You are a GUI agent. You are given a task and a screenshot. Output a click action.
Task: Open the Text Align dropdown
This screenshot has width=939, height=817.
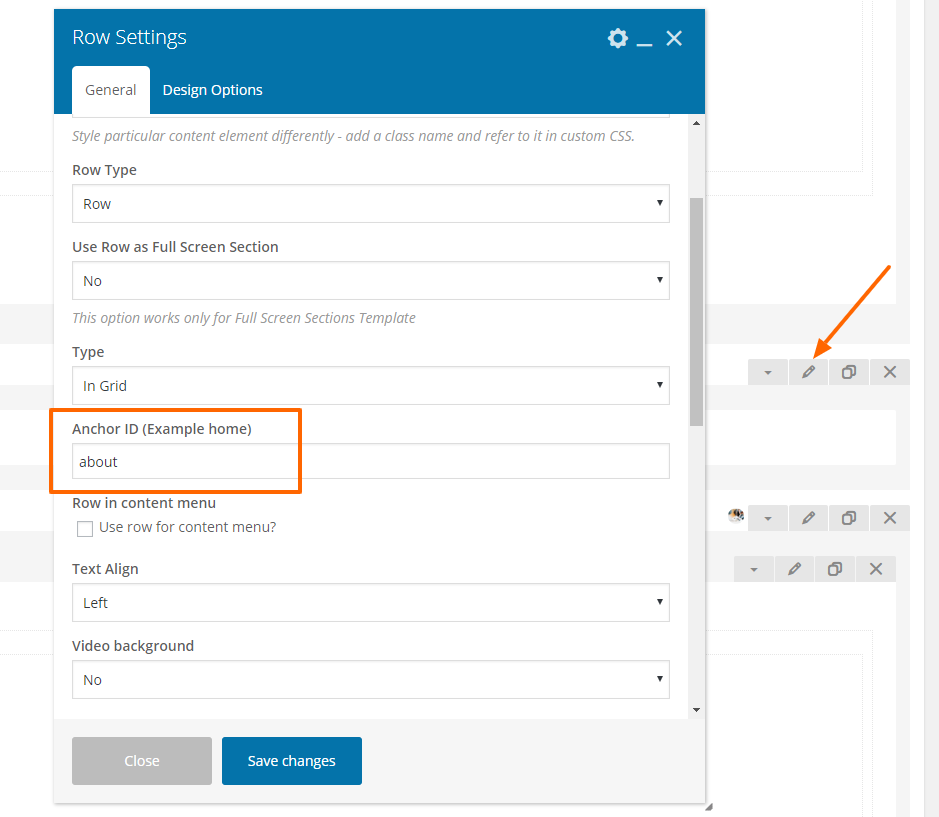371,603
